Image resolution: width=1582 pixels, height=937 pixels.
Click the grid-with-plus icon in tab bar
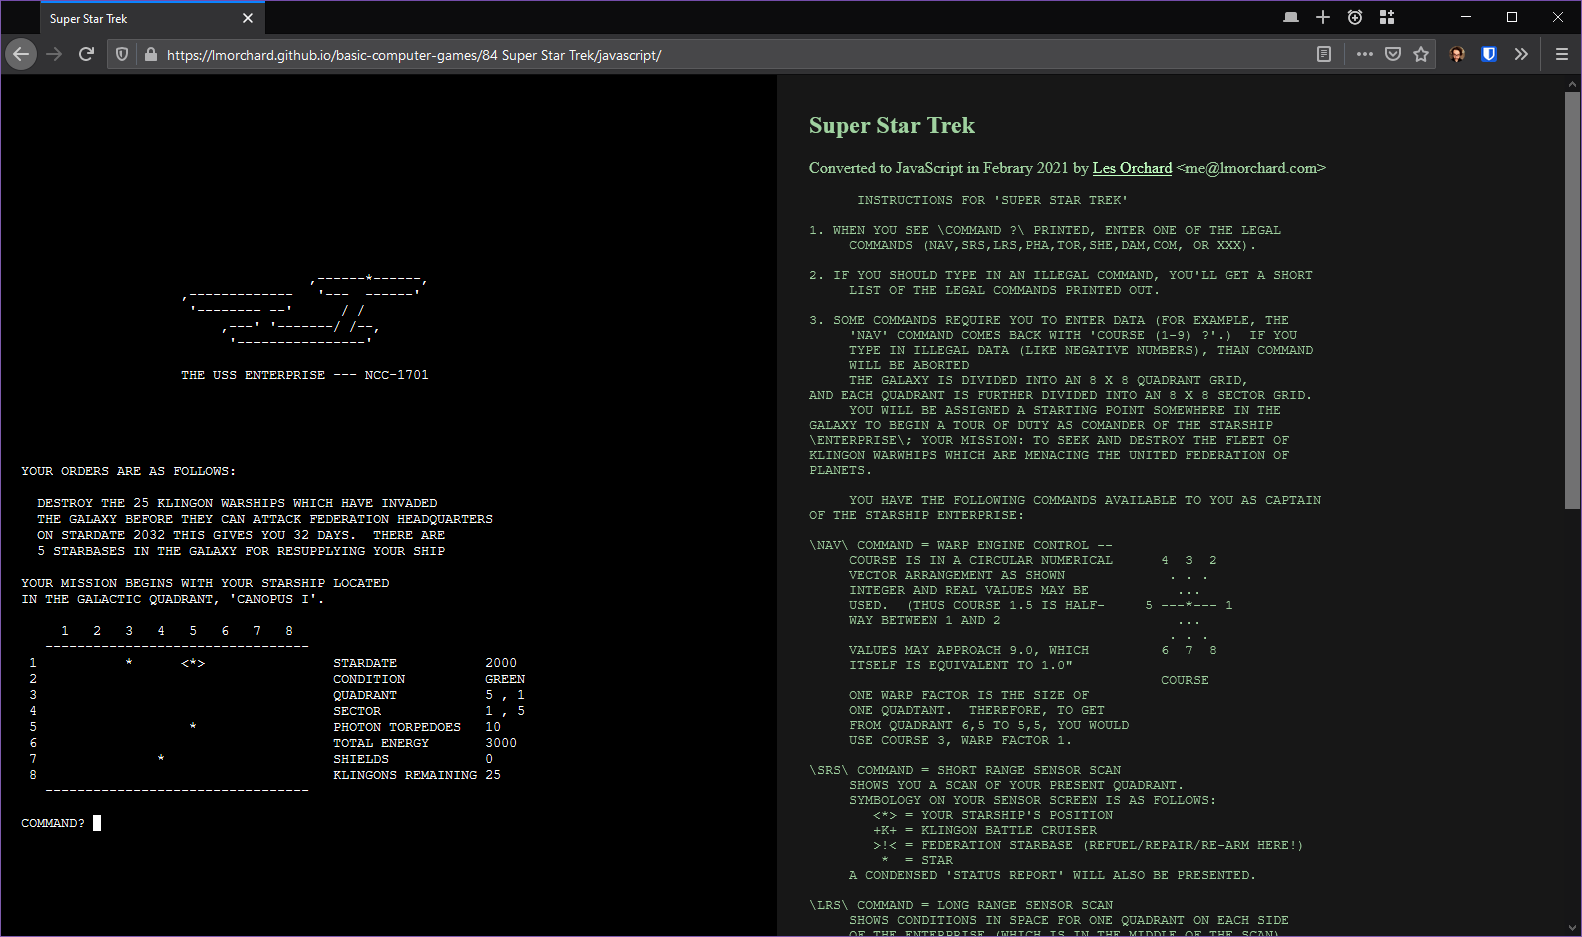pyautogui.click(x=1387, y=17)
